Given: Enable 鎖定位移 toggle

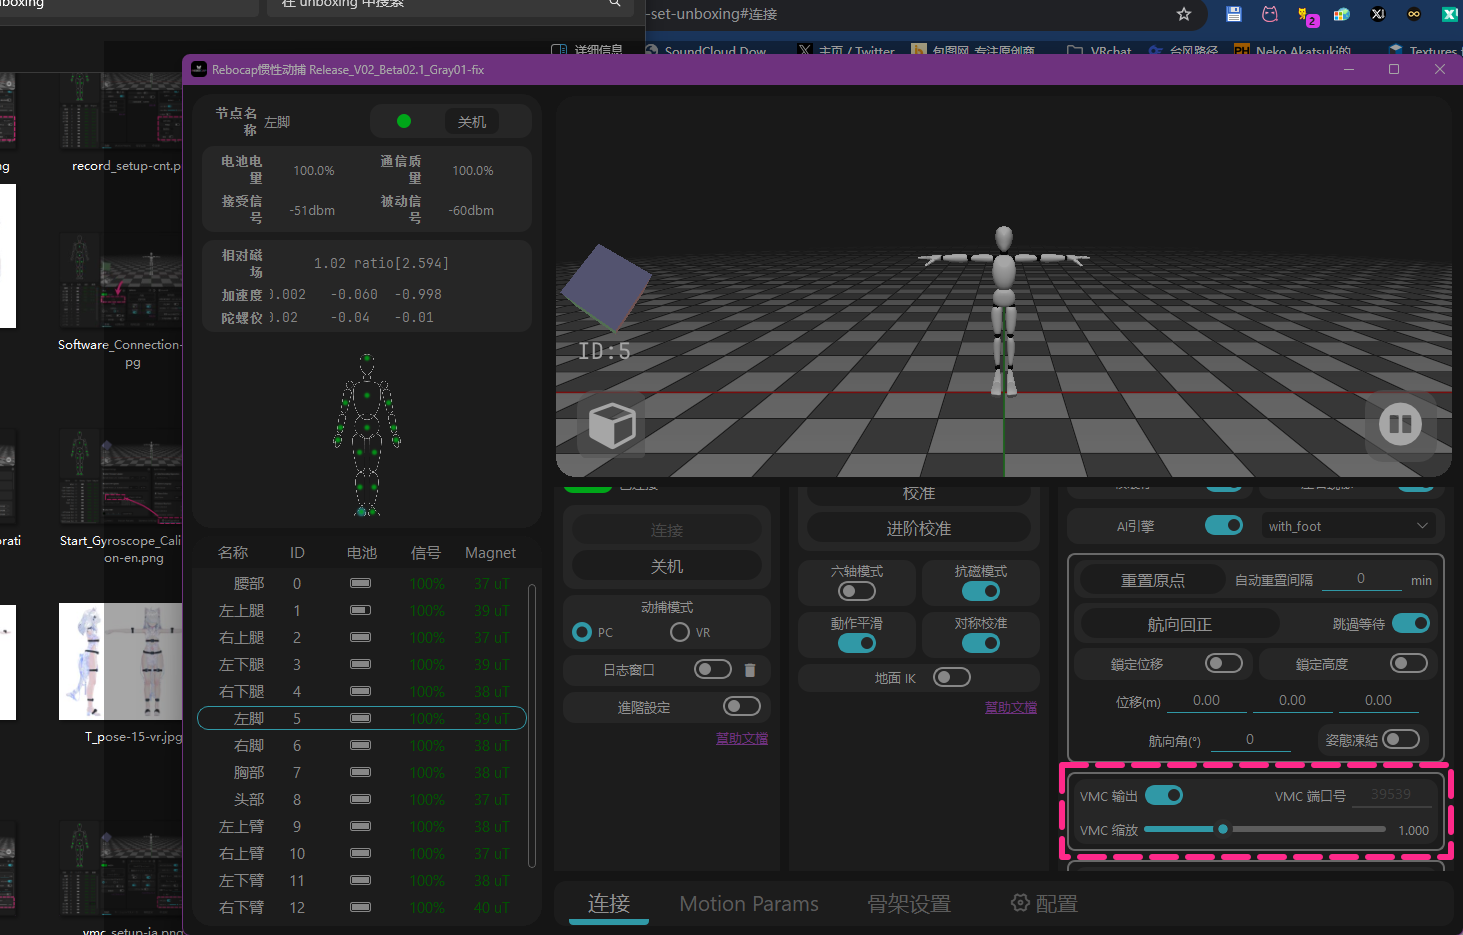Looking at the screenshot, I should tap(1224, 663).
